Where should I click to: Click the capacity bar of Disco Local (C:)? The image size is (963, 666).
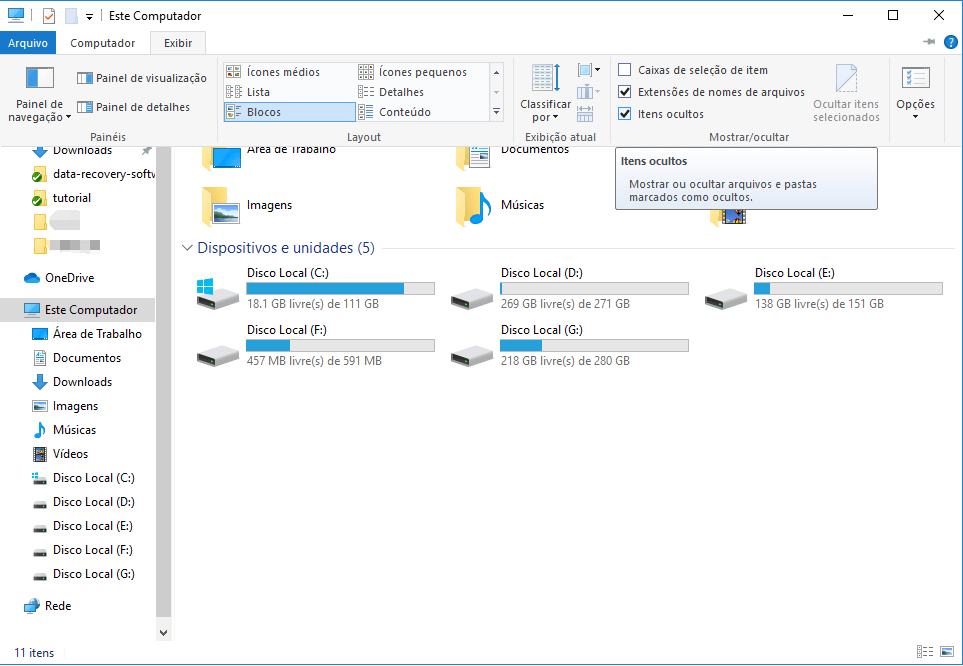coord(340,287)
